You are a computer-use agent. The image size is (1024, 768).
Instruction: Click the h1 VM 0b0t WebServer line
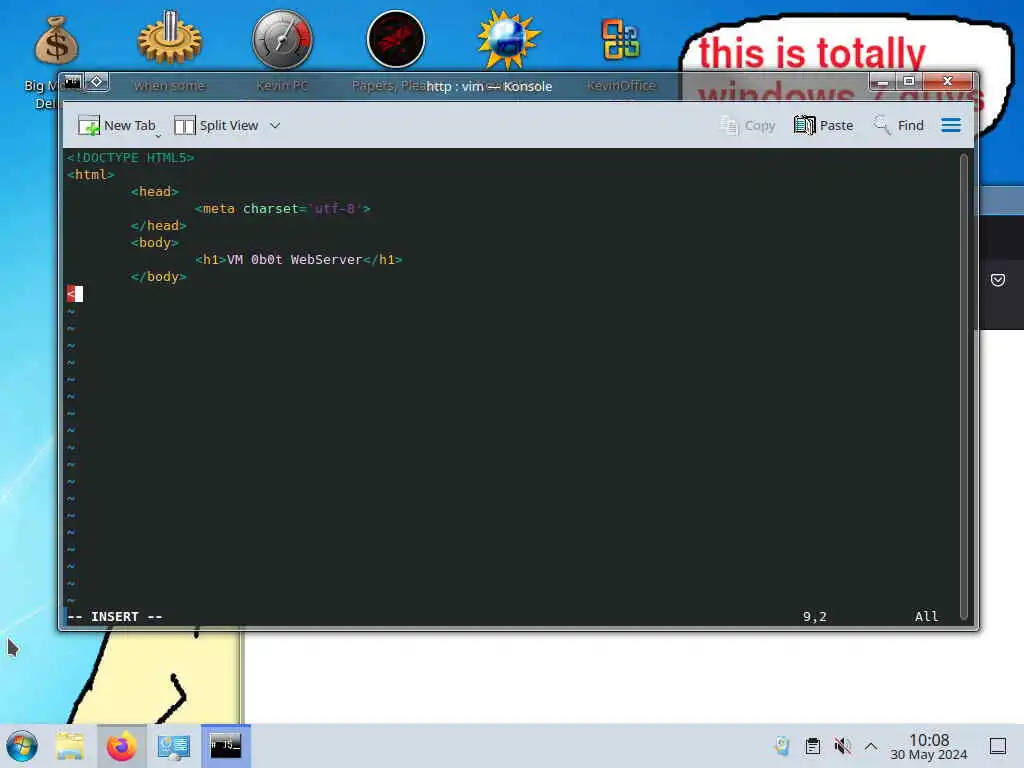(x=298, y=259)
